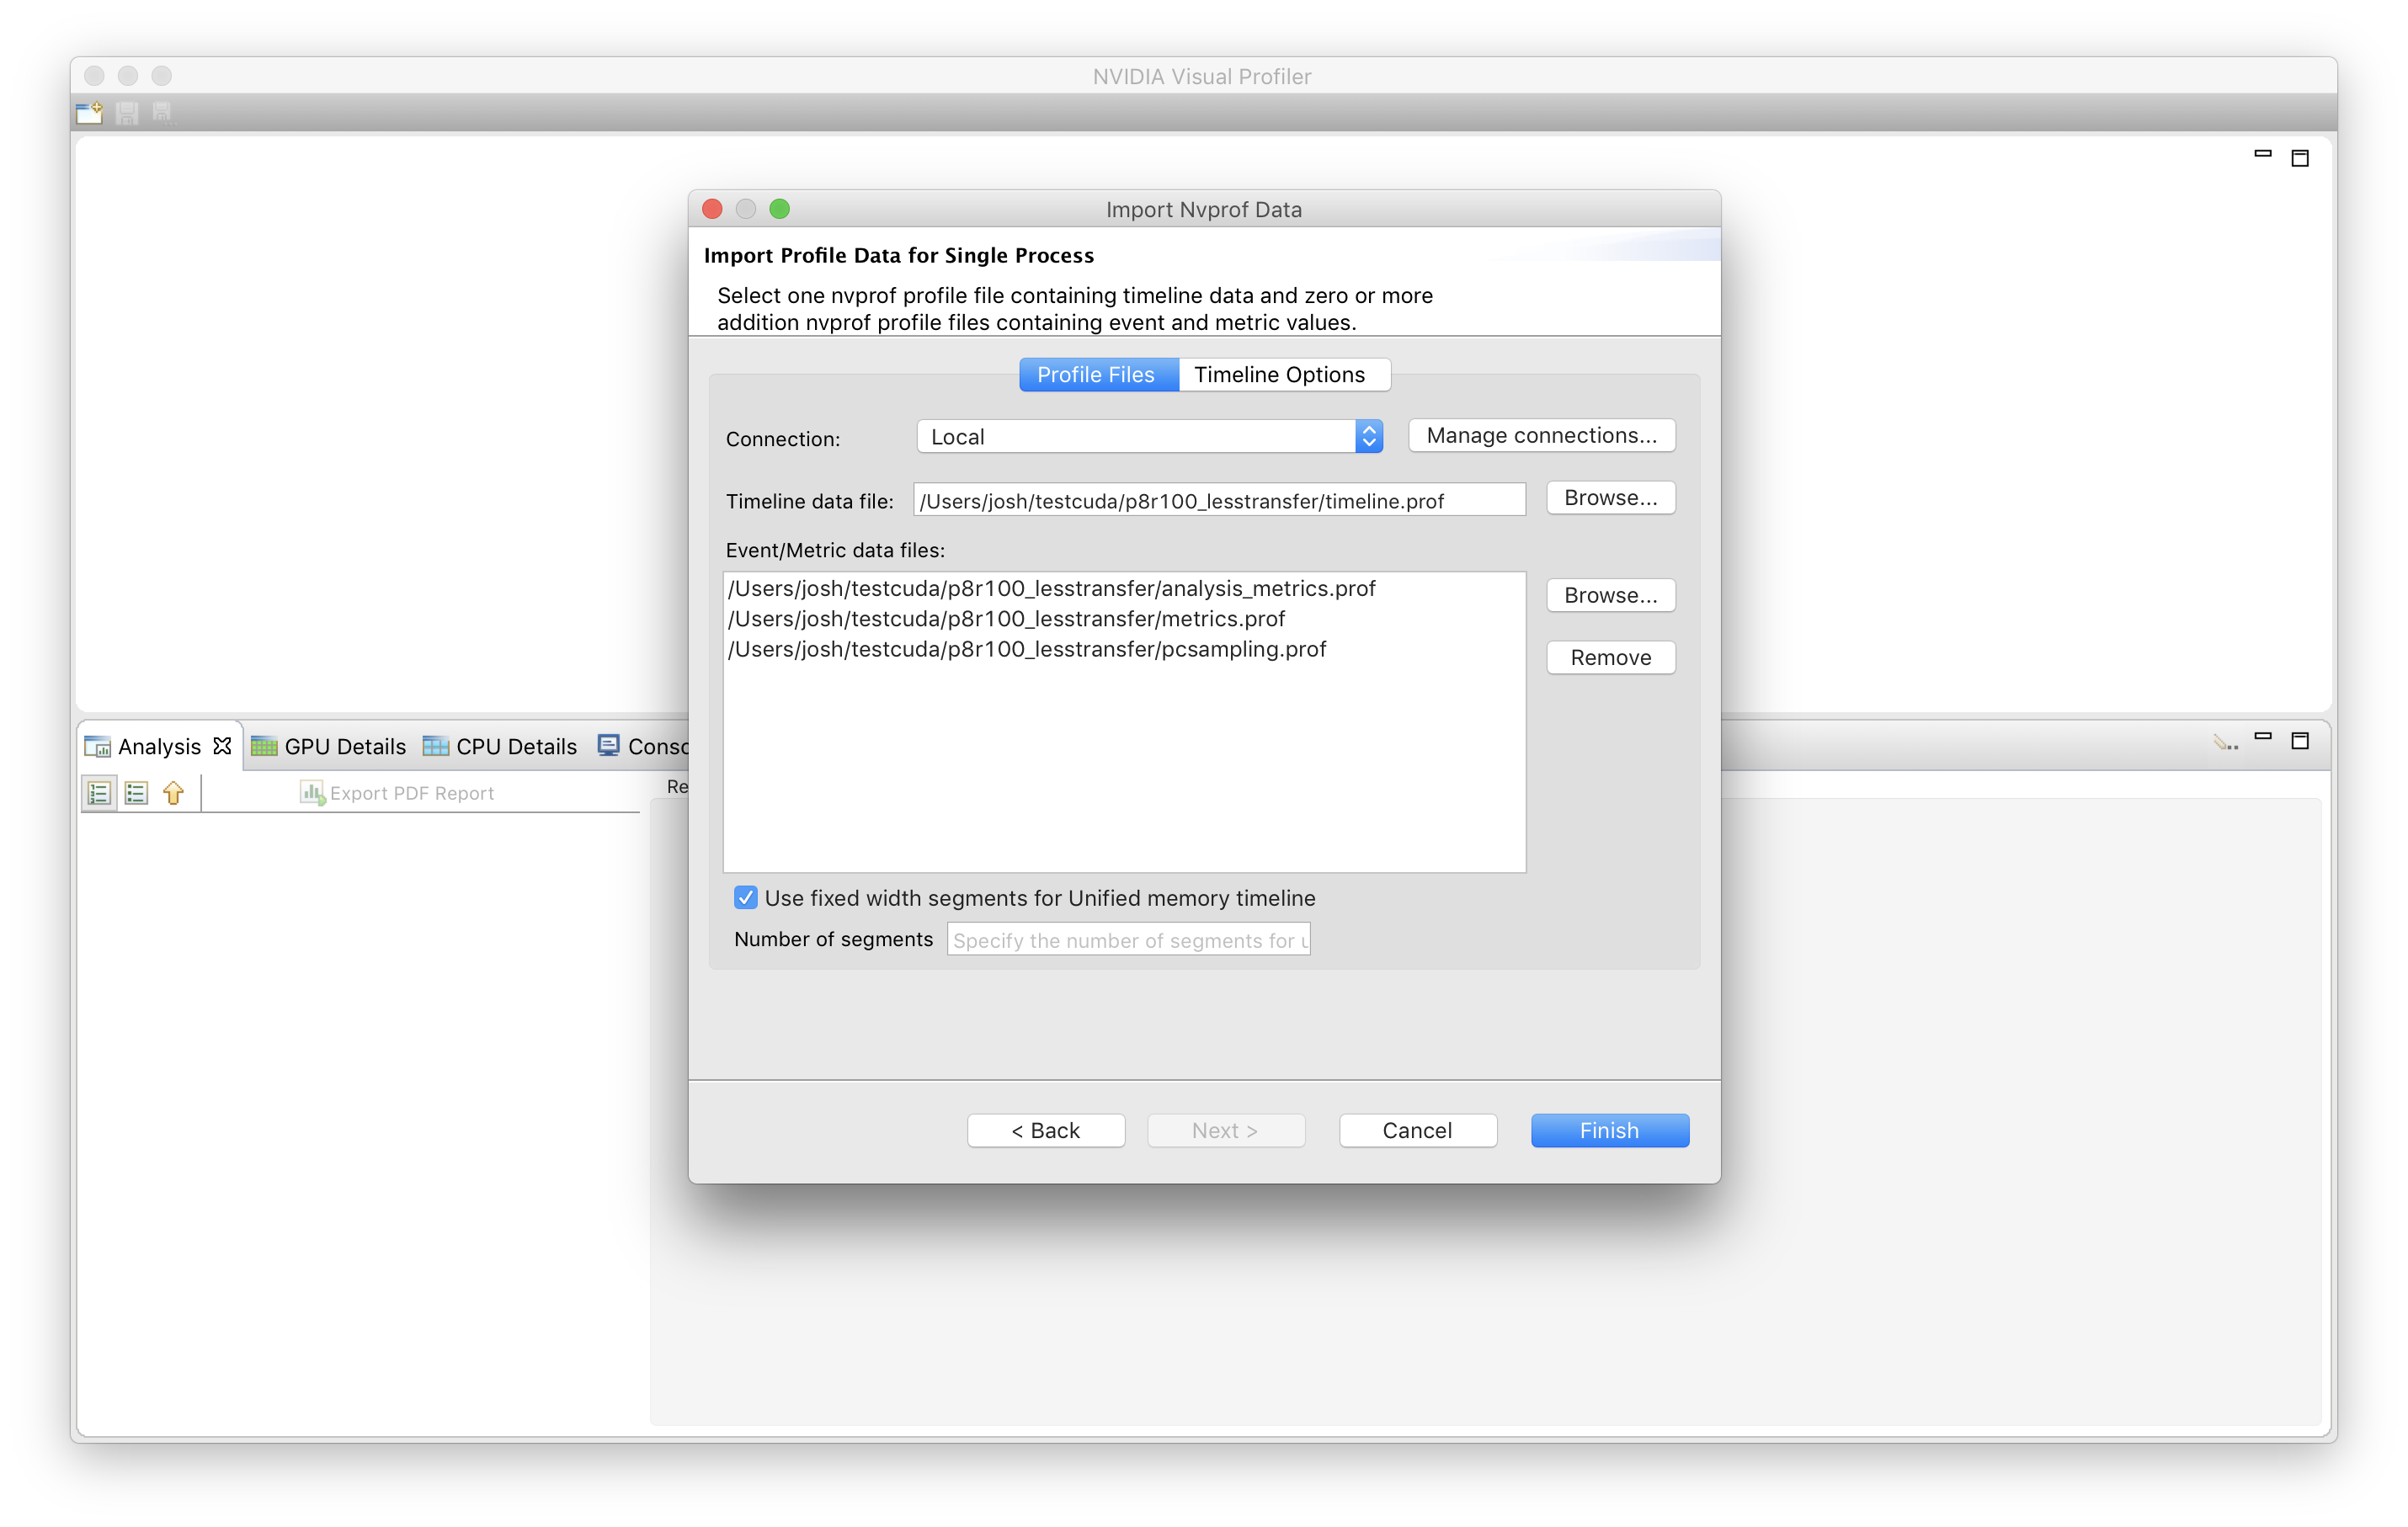Switch to the Console tab
Image resolution: width=2408 pixels, height=1527 pixels.
(x=643, y=746)
